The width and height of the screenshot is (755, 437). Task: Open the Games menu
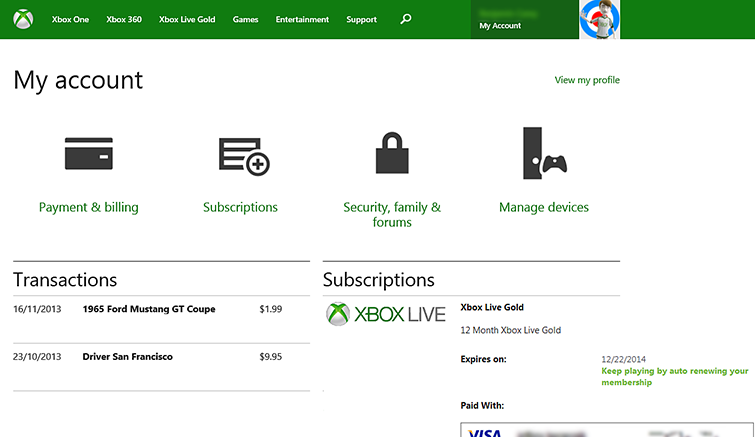pos(246,19)
